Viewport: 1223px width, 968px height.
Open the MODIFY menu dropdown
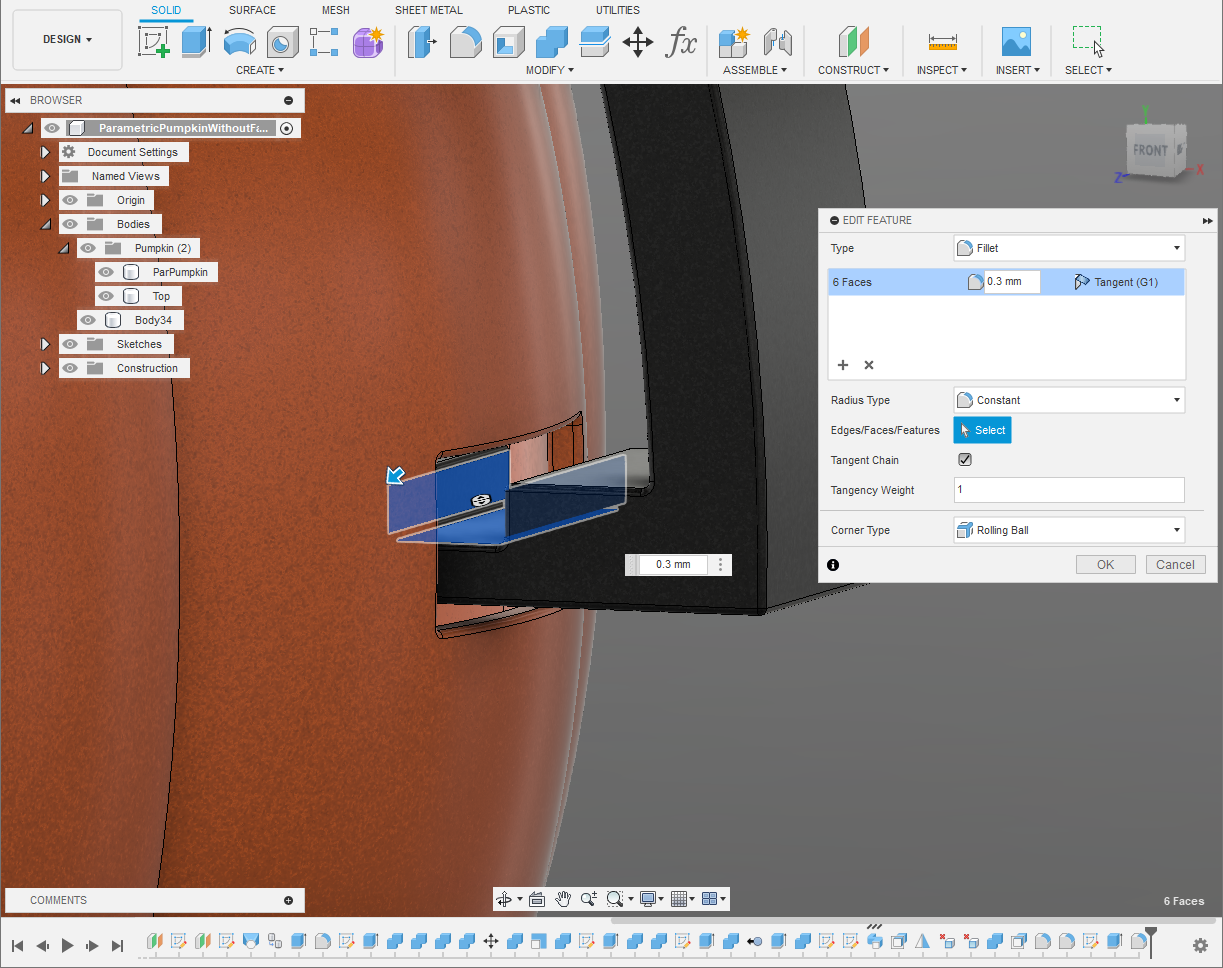[x=550, y=70]
